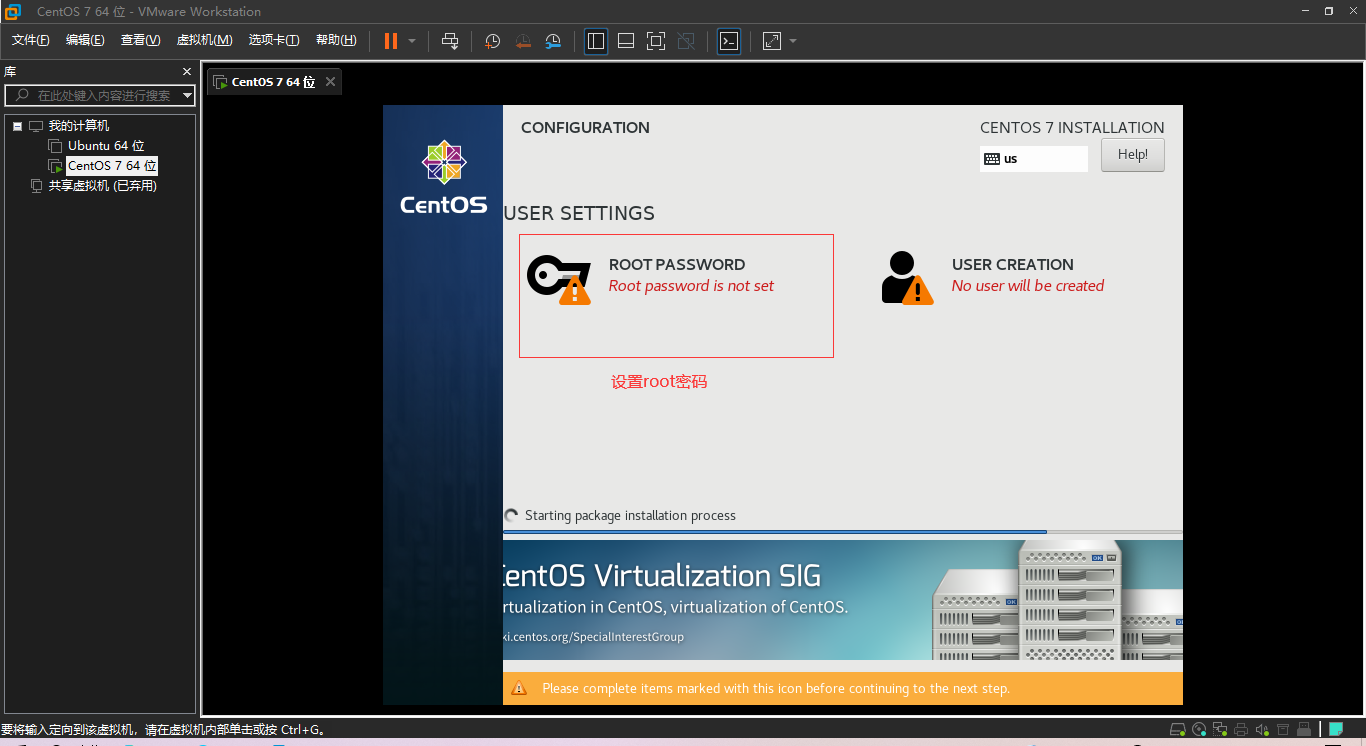Click 'Starting package installation process' status text
Image resolution: width=1366 pixels, height=746 pixels.
click(630, 516)
